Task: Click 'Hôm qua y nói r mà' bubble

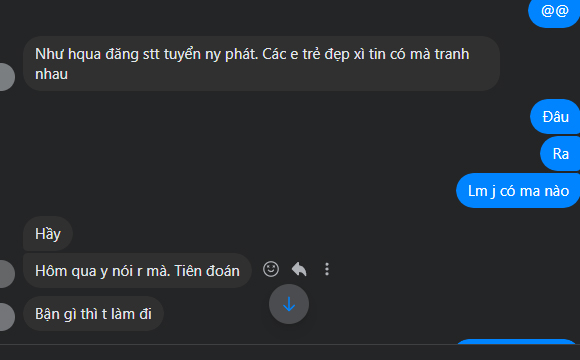Action: 137,270
